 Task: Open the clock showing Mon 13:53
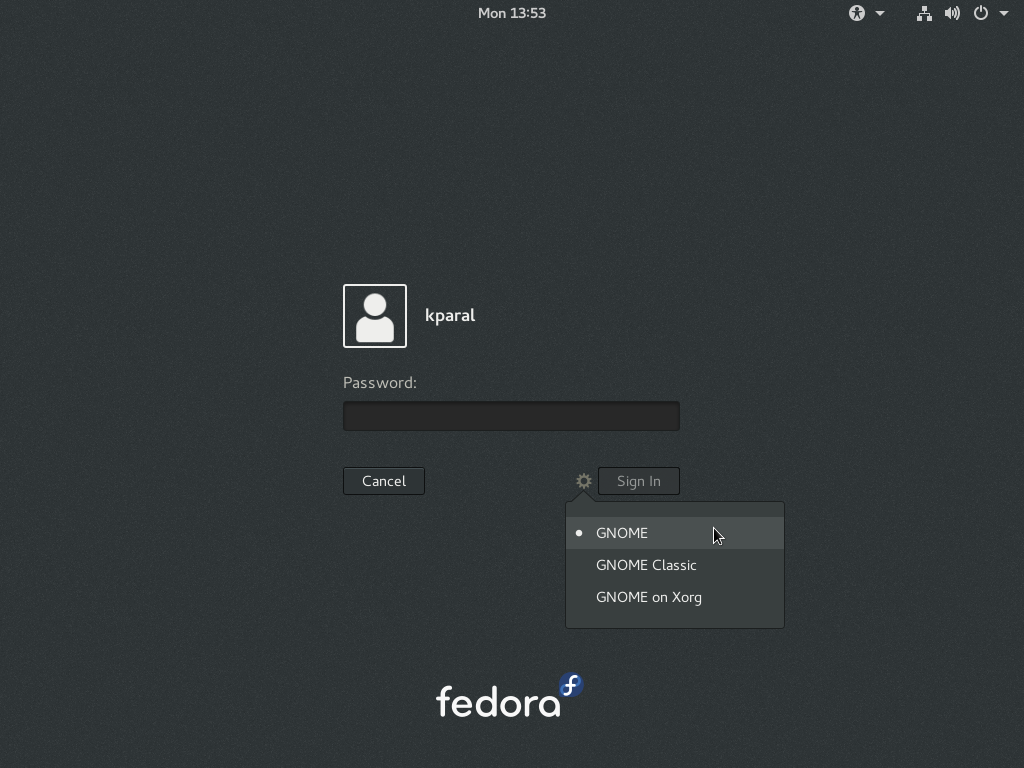pos(511,13)
